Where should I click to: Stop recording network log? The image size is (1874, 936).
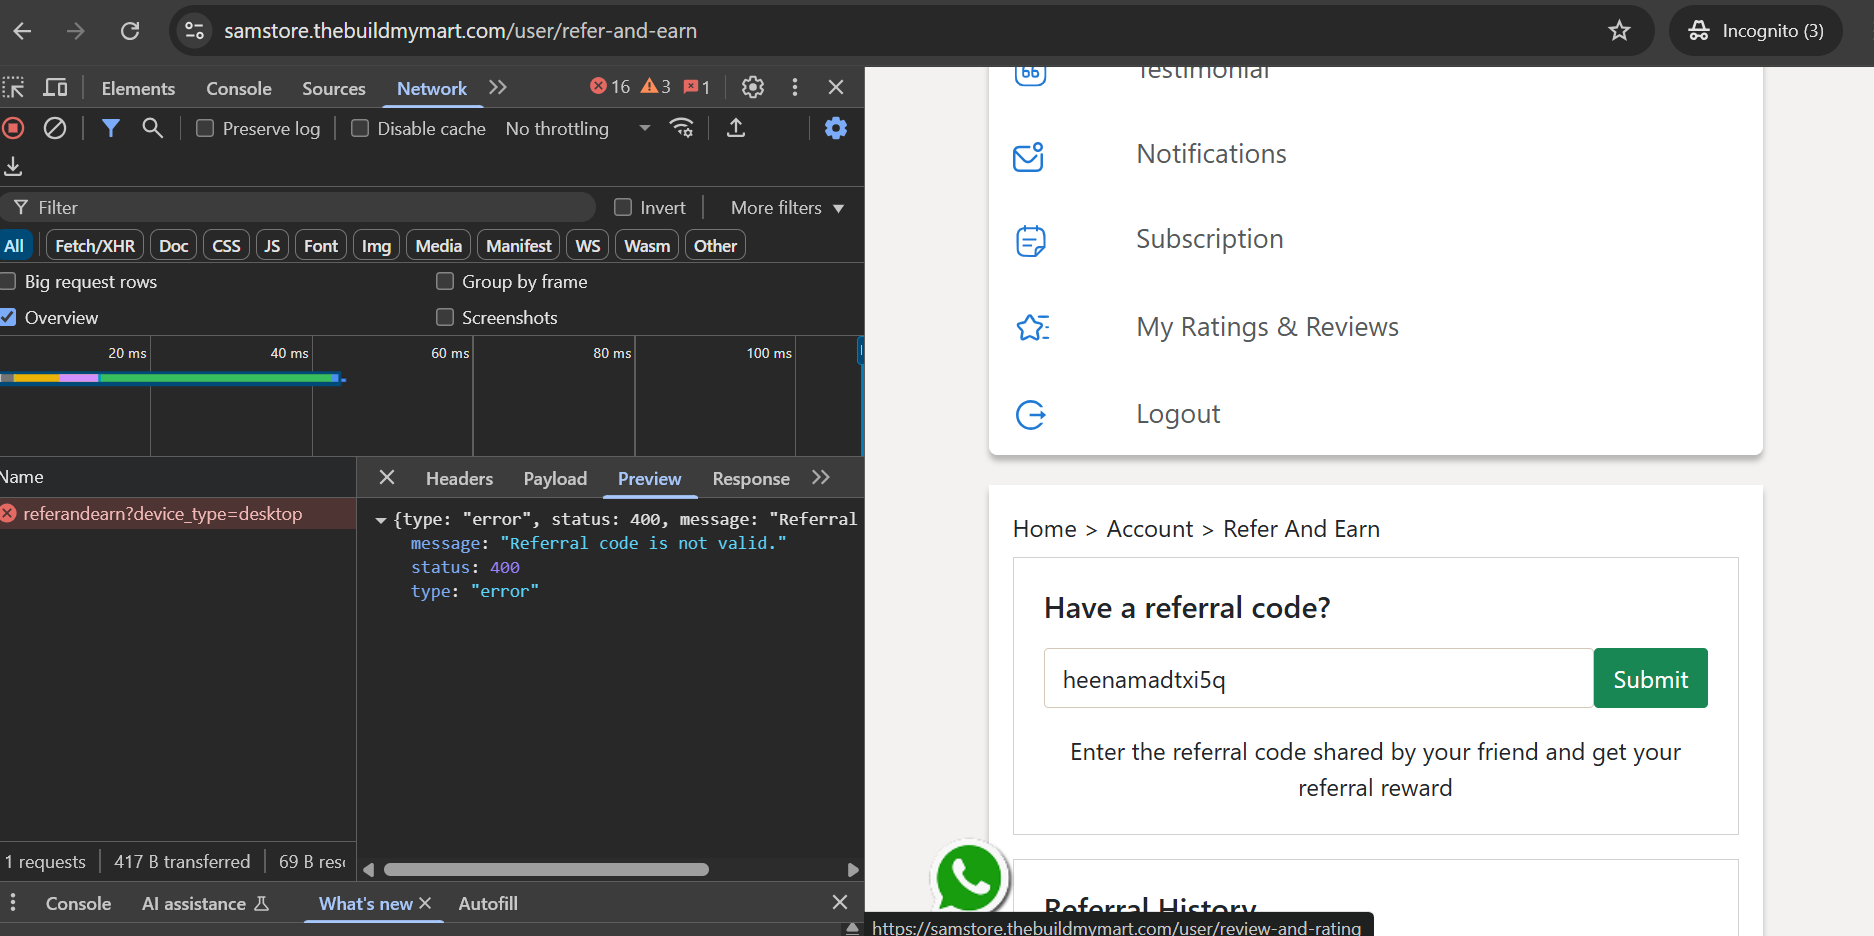point(13,128)
